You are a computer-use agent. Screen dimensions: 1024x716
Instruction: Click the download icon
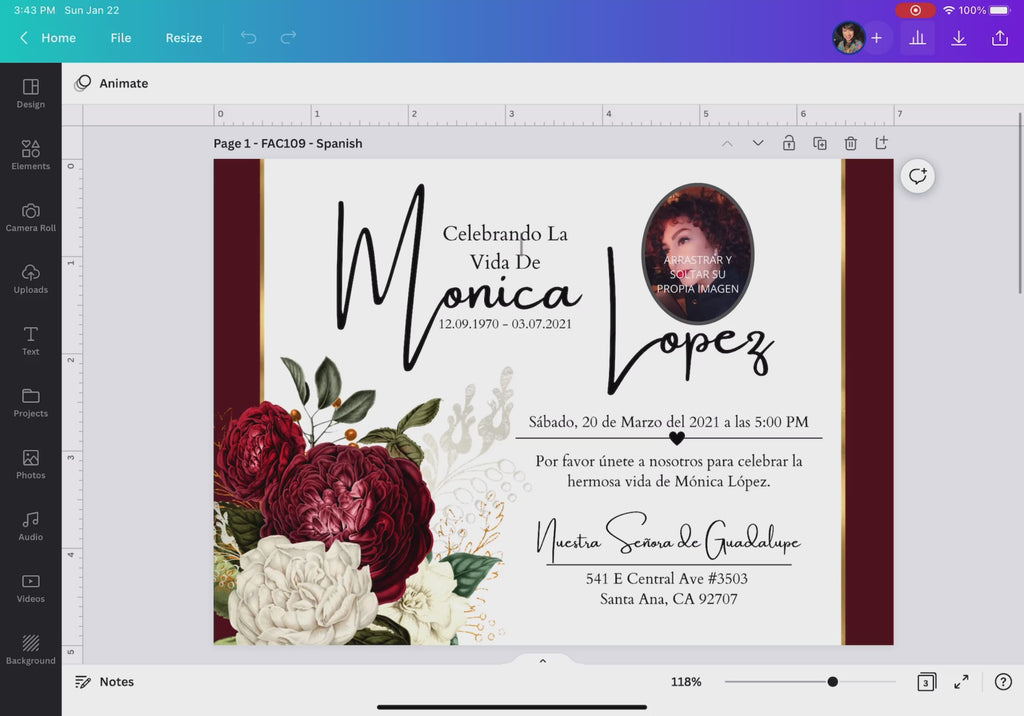(958, 38)
